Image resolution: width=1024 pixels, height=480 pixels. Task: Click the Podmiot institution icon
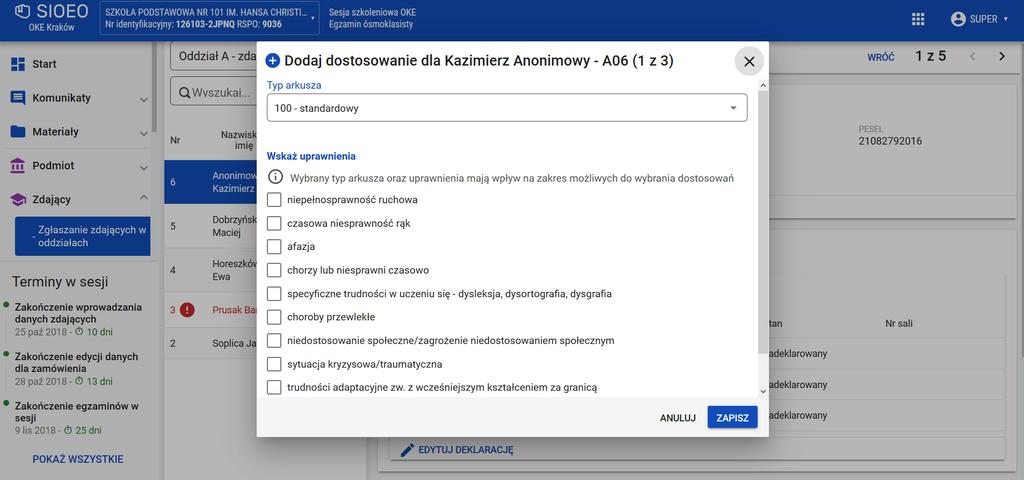pyautogui.click(x=18, y=166)
